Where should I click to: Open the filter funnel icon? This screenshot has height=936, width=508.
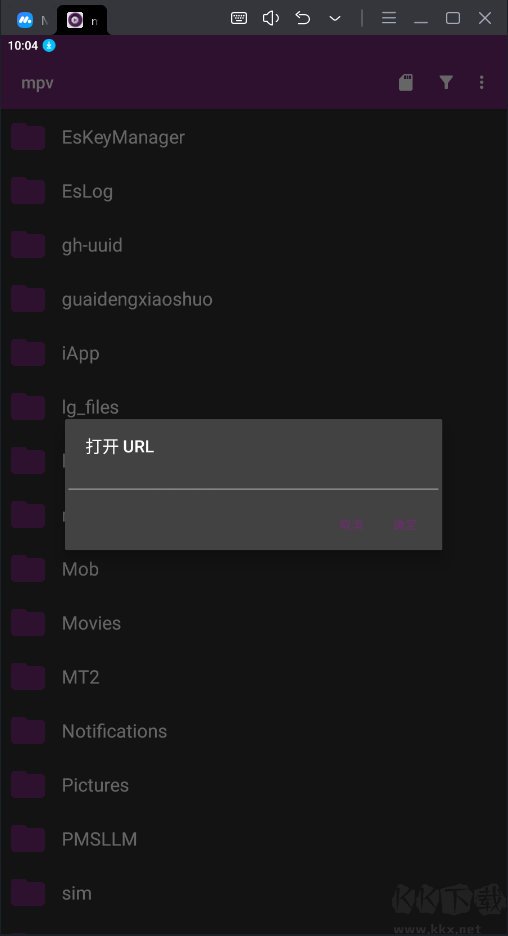(446, 82)
